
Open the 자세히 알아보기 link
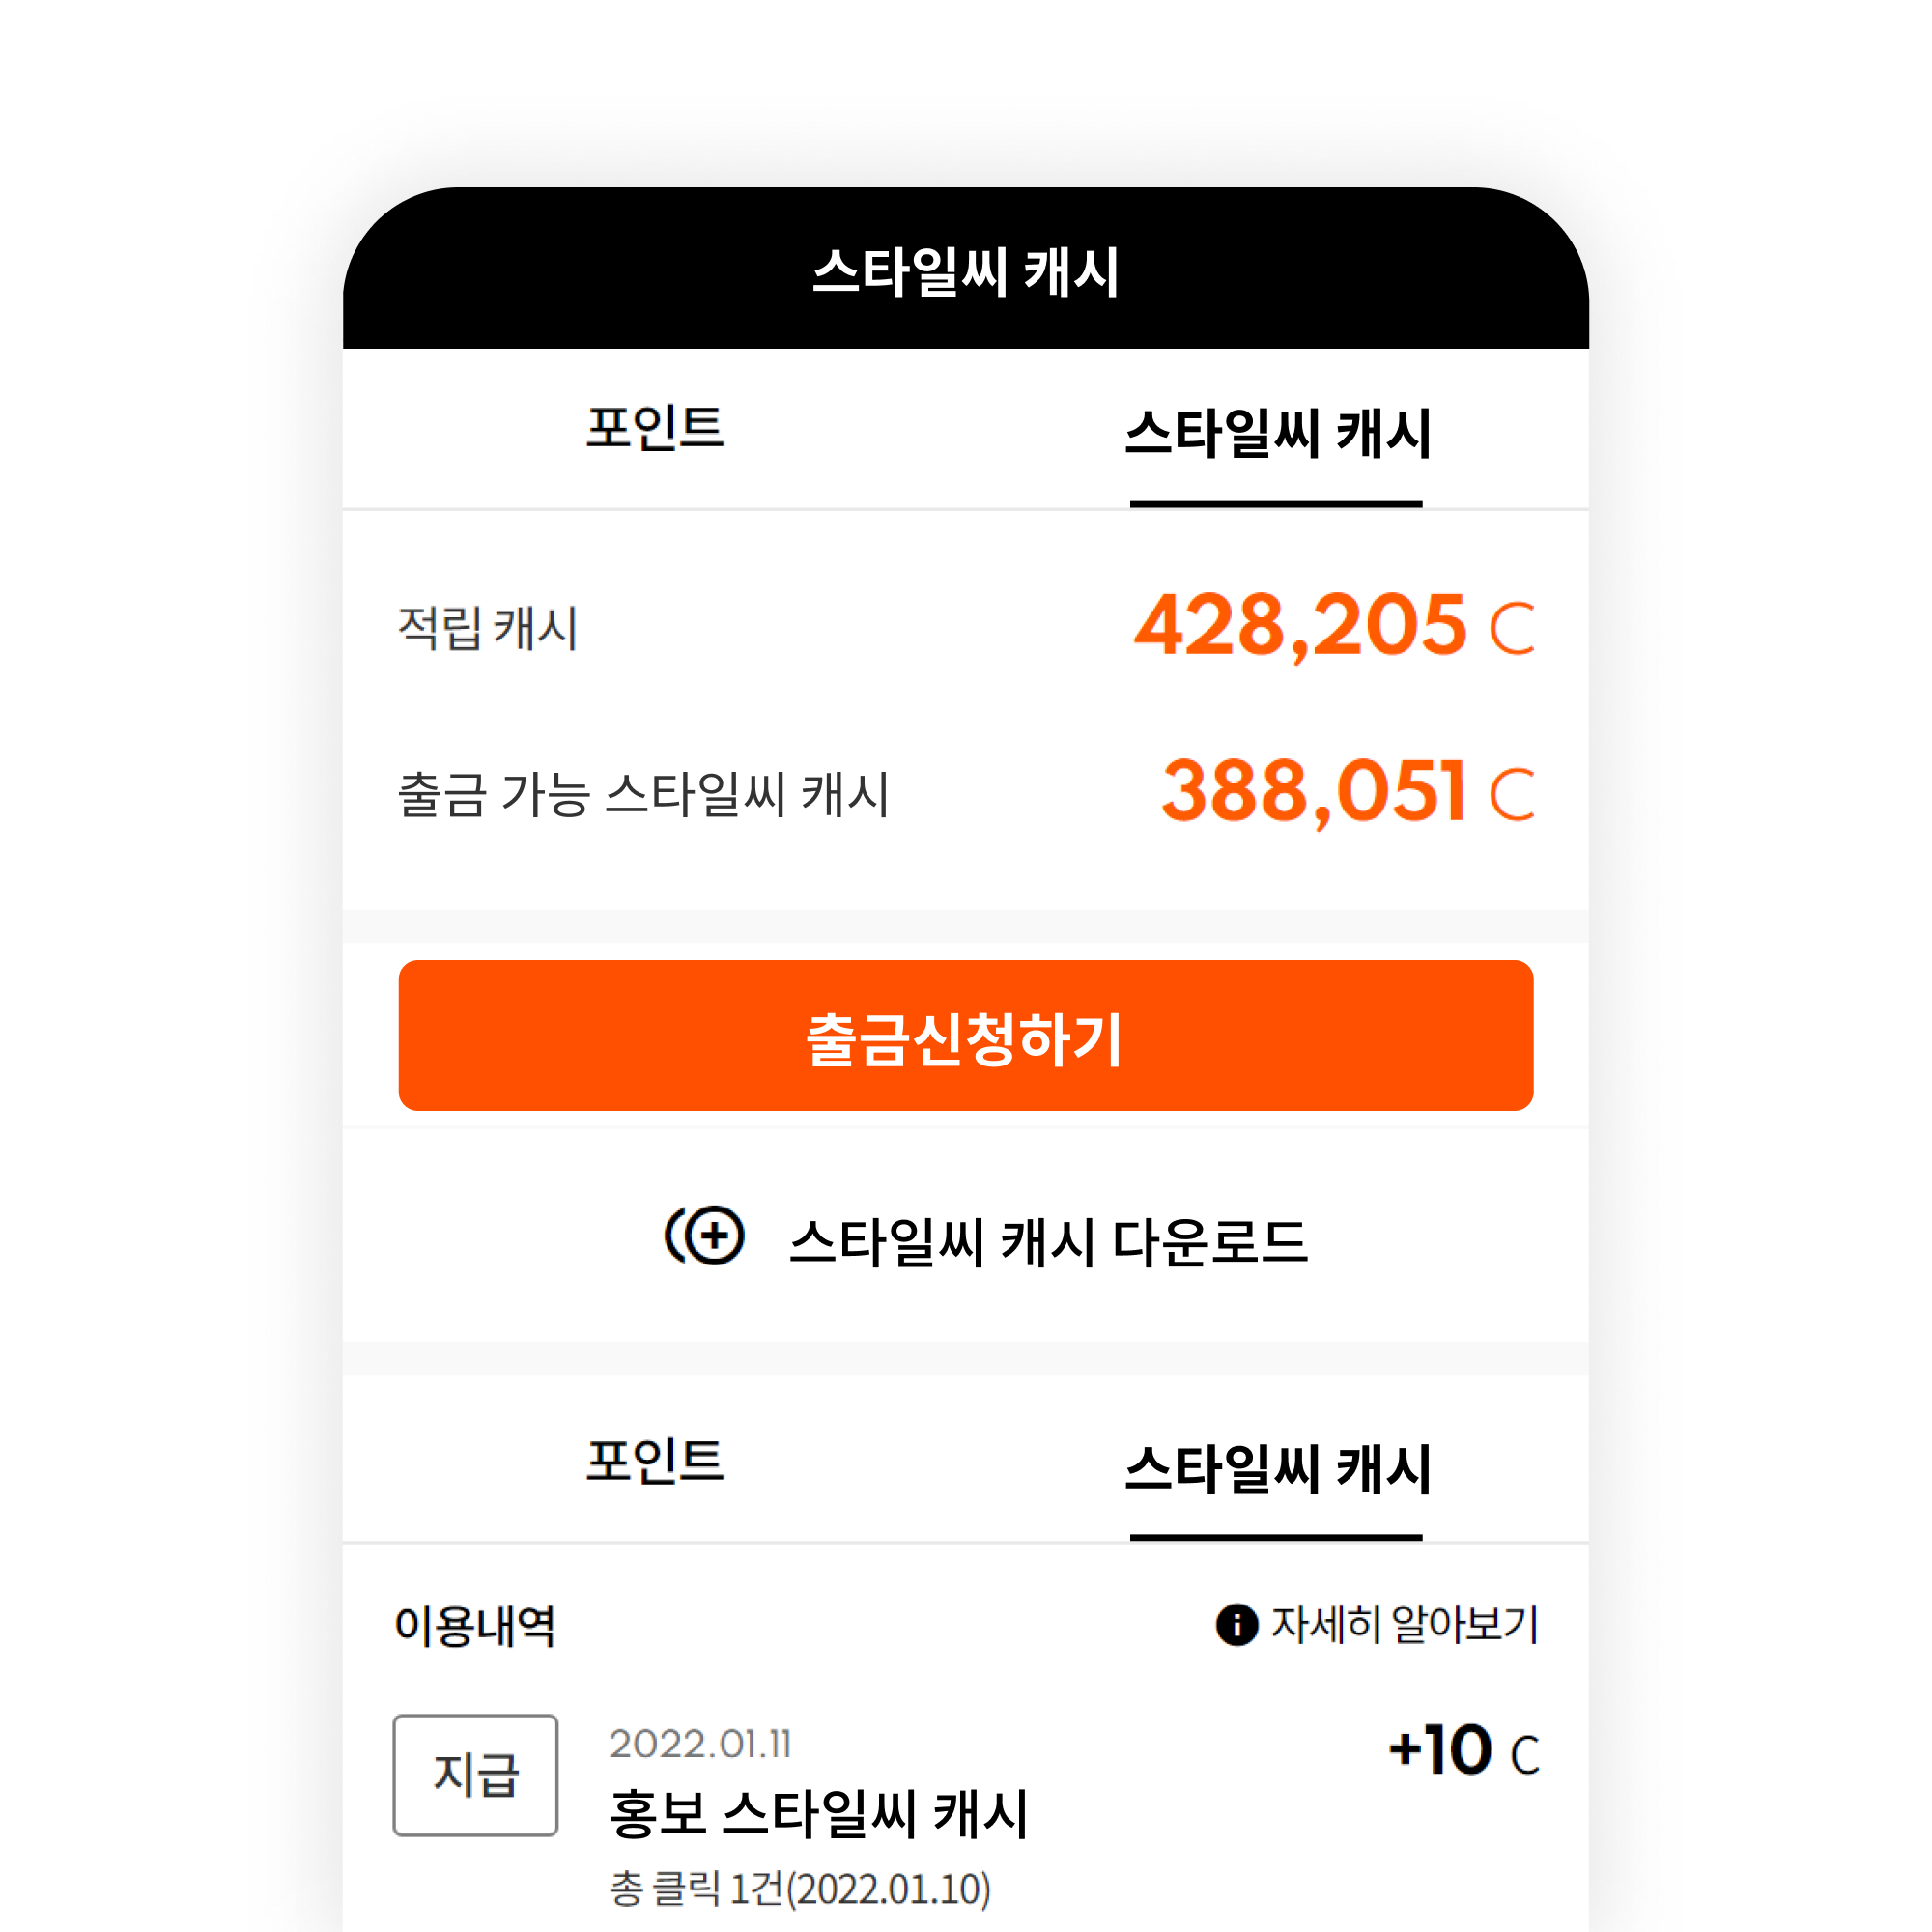click(1404, 1624)
